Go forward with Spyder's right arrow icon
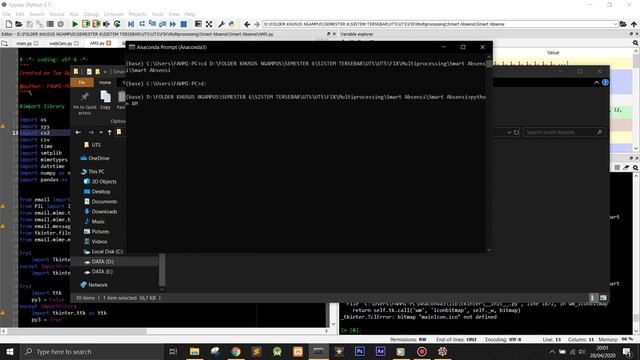Screen dimensions: 640x360 coord(257,24)
